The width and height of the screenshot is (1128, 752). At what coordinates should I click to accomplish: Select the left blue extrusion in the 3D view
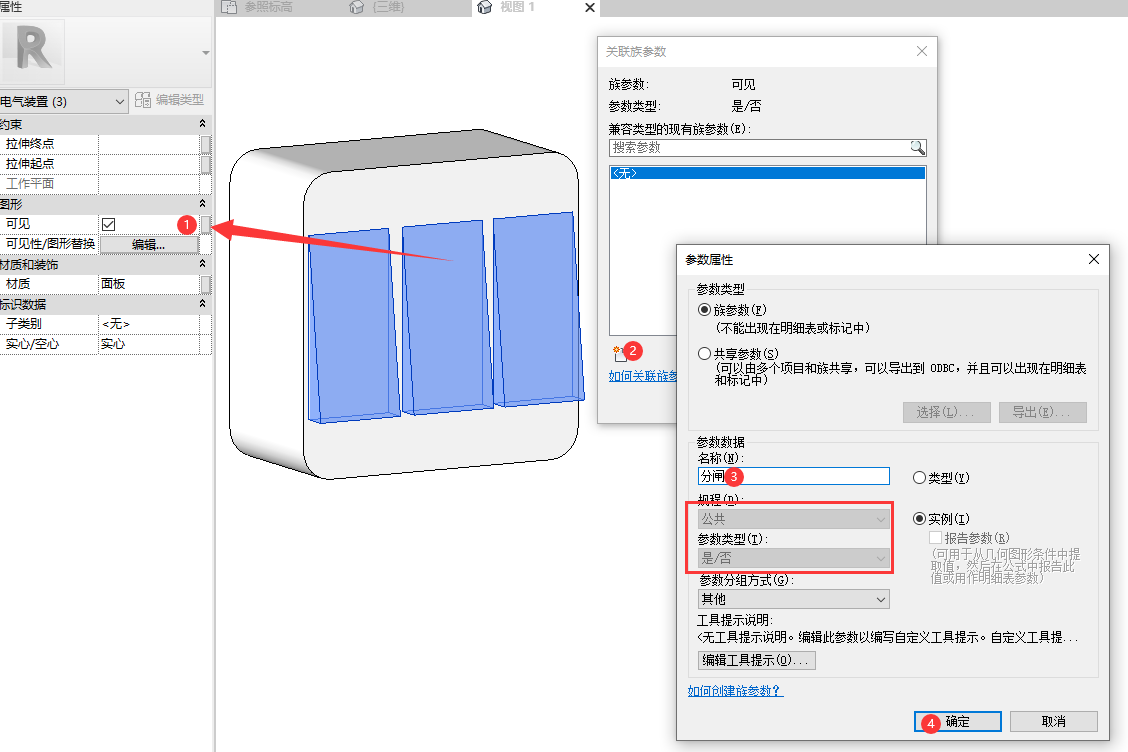point(352,325)
